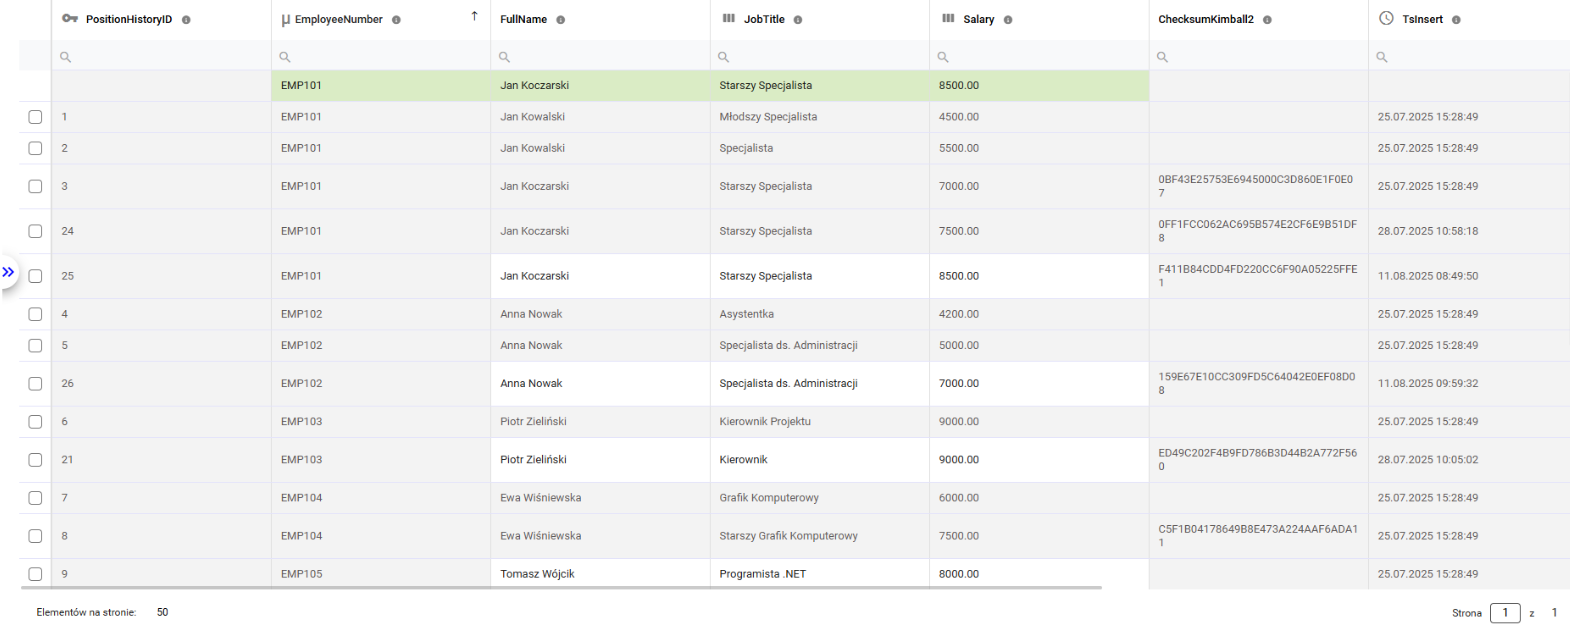Sort by the ChecksumKimball2 column header
1570x636 pixels.
coord(1205,19)
